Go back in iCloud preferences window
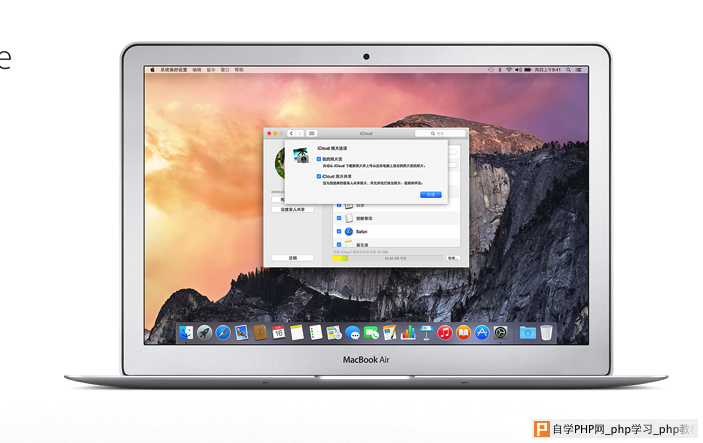 [291, 134]
